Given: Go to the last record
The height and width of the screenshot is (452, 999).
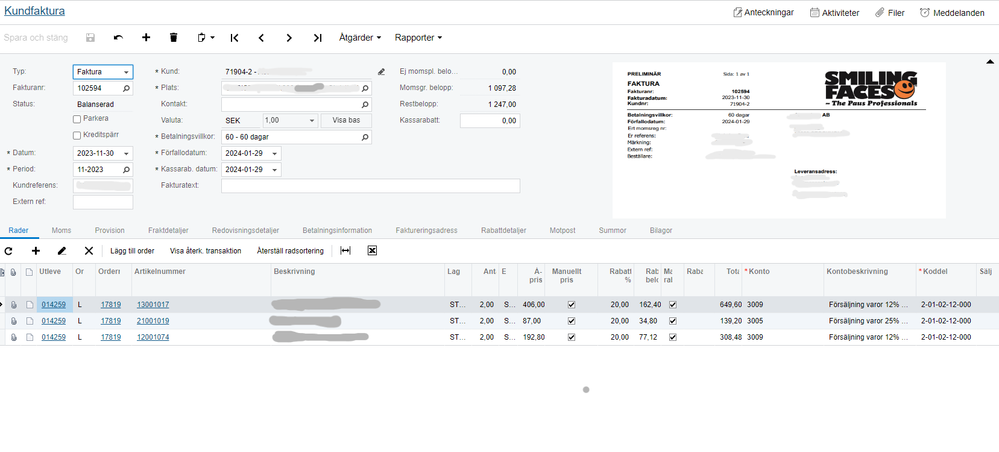Looking at the screenshot, I should click(x=317, y=38).
